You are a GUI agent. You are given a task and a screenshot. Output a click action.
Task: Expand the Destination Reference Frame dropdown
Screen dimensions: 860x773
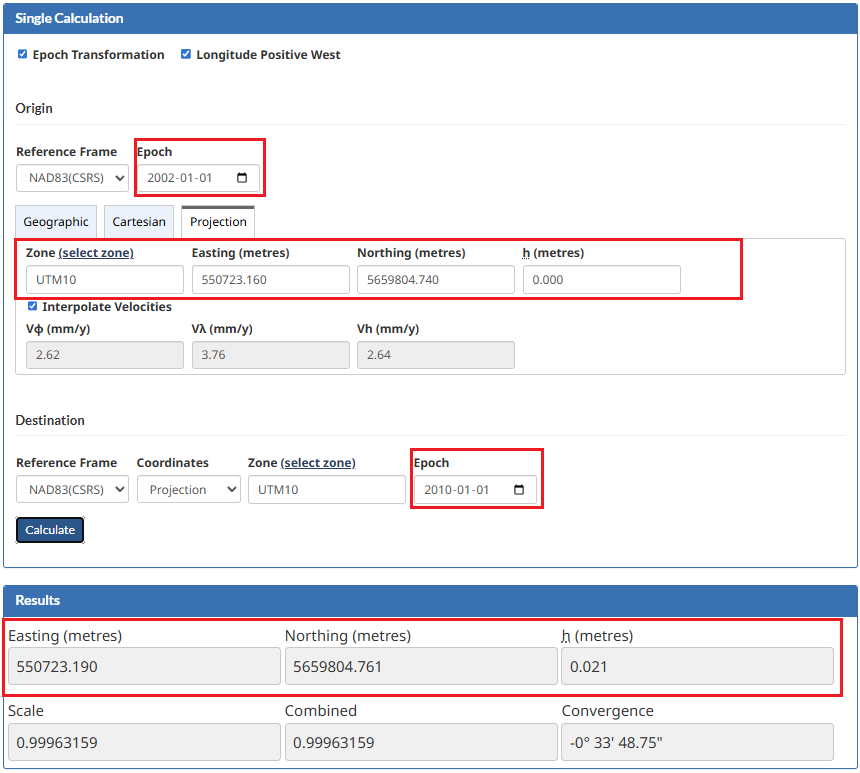point(72,490)
